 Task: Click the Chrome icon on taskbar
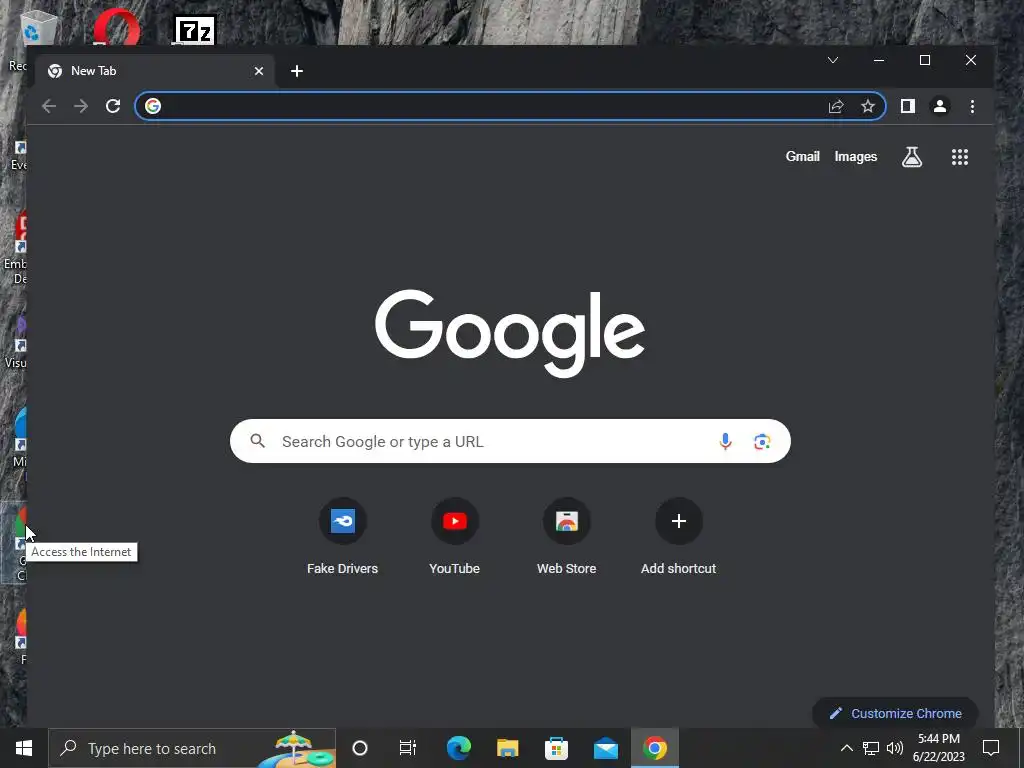[655, 748]
